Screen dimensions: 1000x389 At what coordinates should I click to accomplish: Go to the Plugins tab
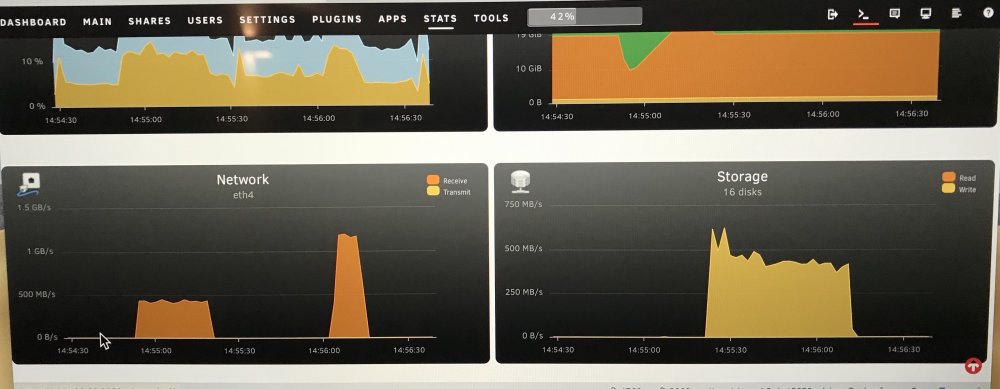tap(337, 19)
